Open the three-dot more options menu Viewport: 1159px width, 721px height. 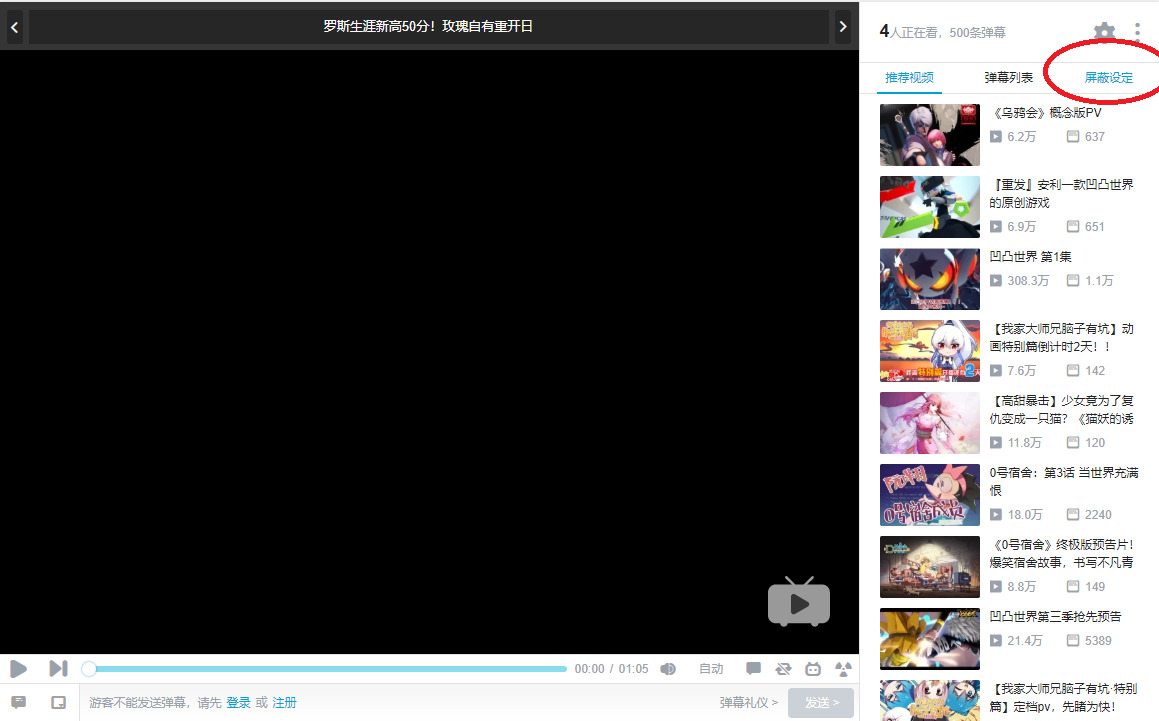(1137, 32)
